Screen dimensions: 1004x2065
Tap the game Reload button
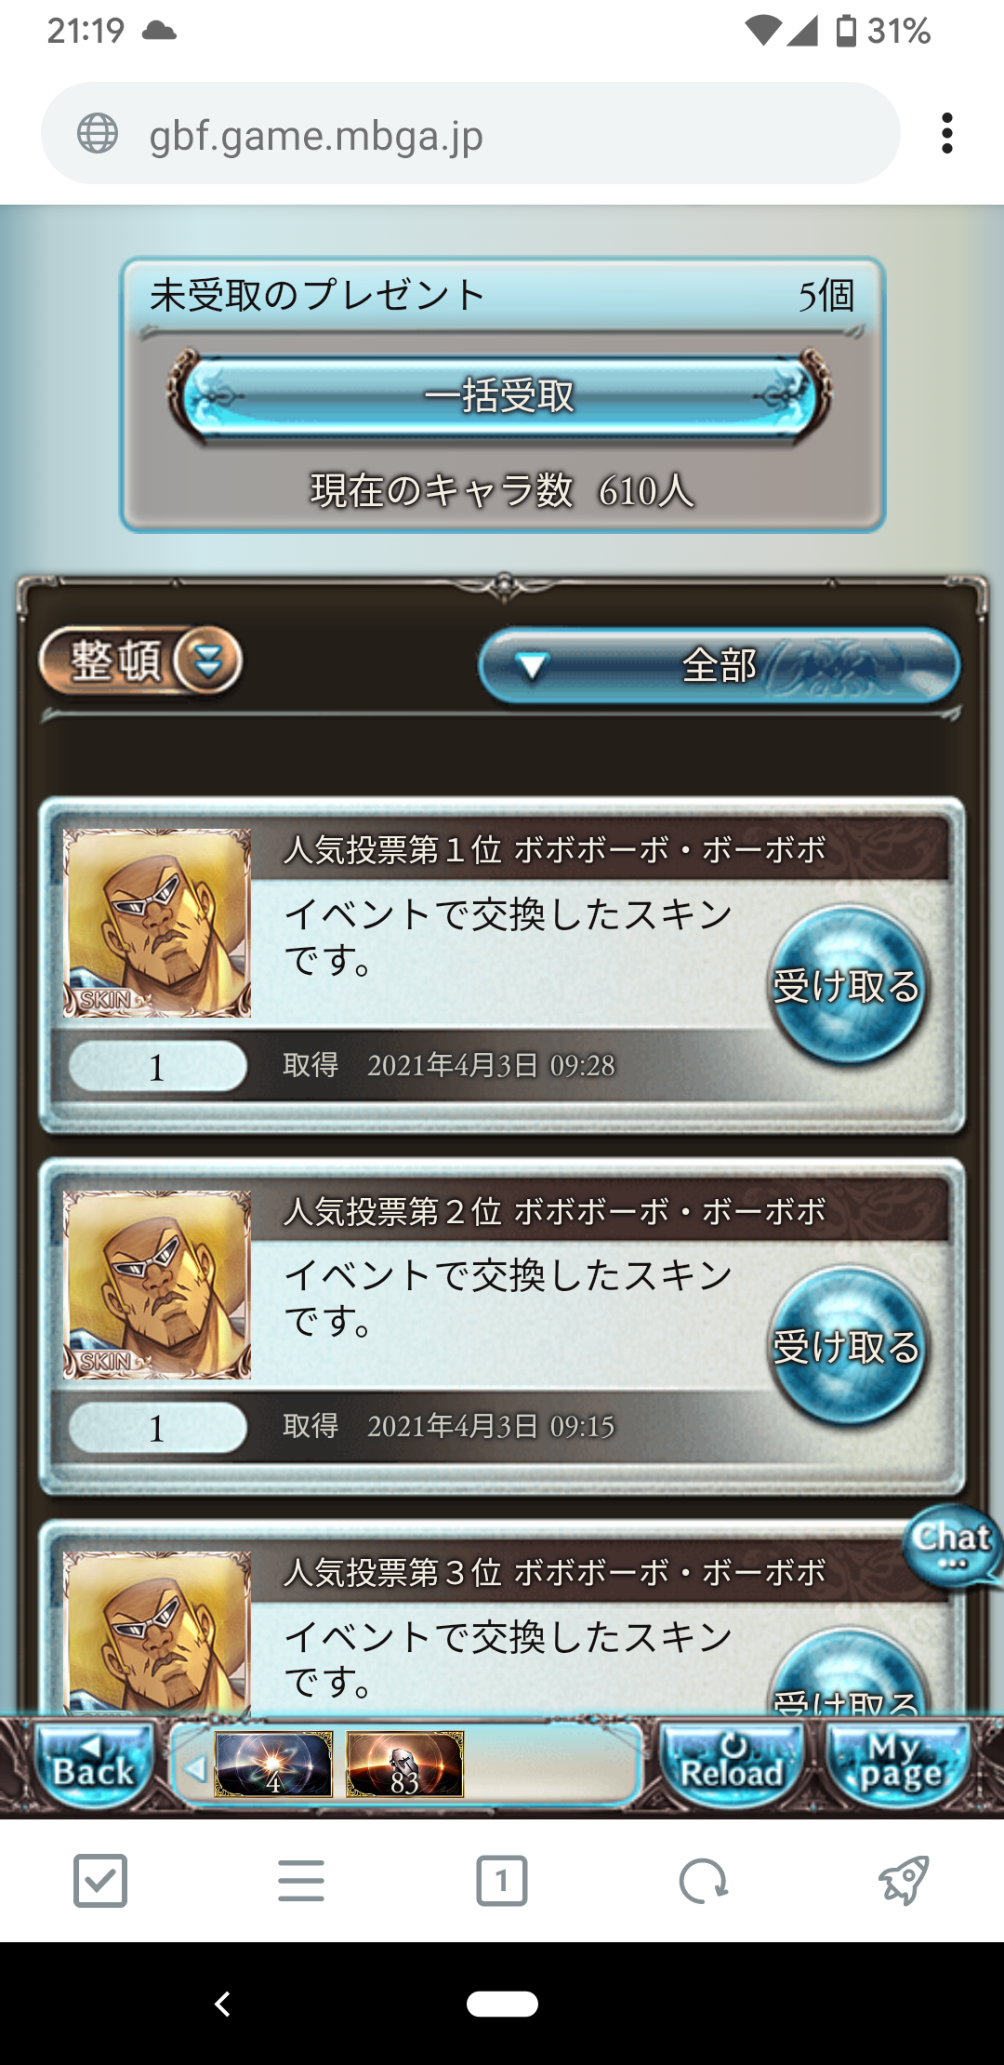click(x=731, y=1766)
